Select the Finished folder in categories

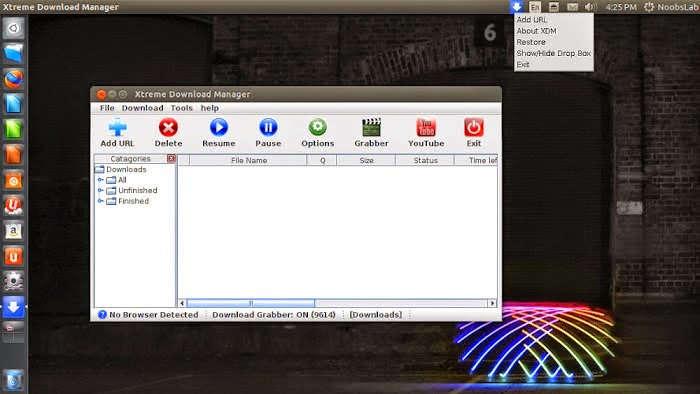(128, 201)
